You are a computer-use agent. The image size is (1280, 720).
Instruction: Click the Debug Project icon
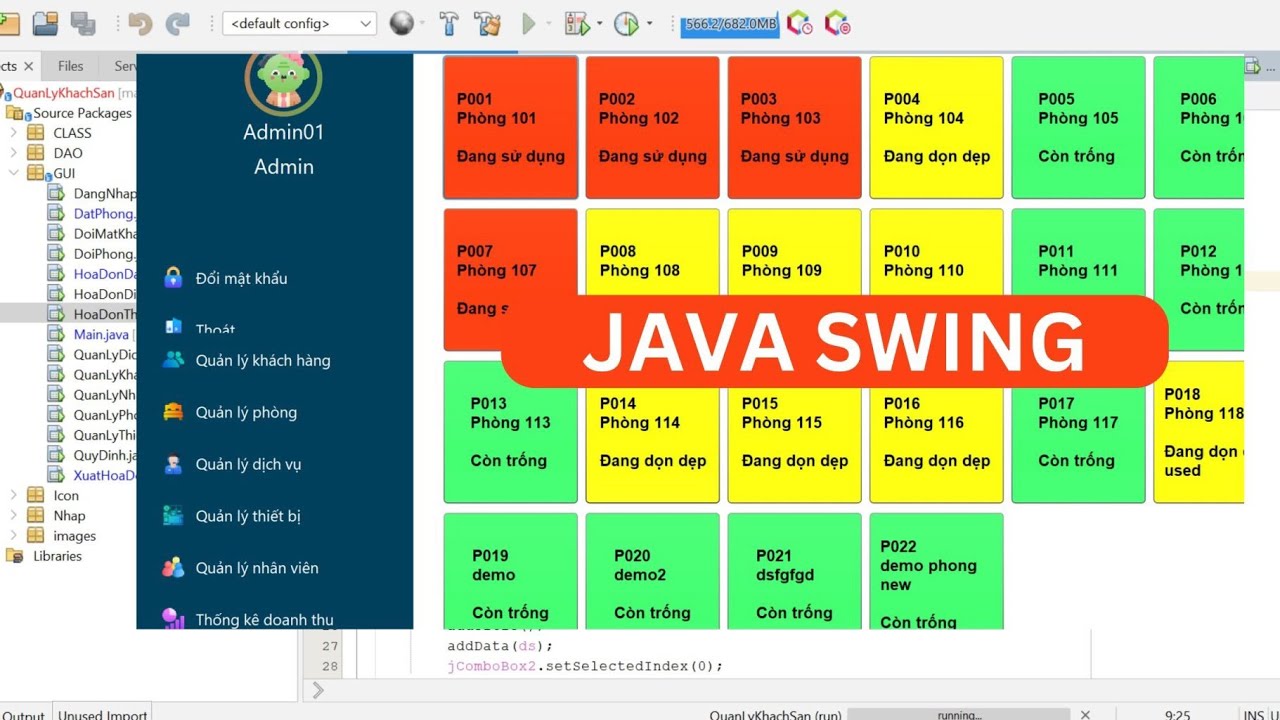coord(576,23)
